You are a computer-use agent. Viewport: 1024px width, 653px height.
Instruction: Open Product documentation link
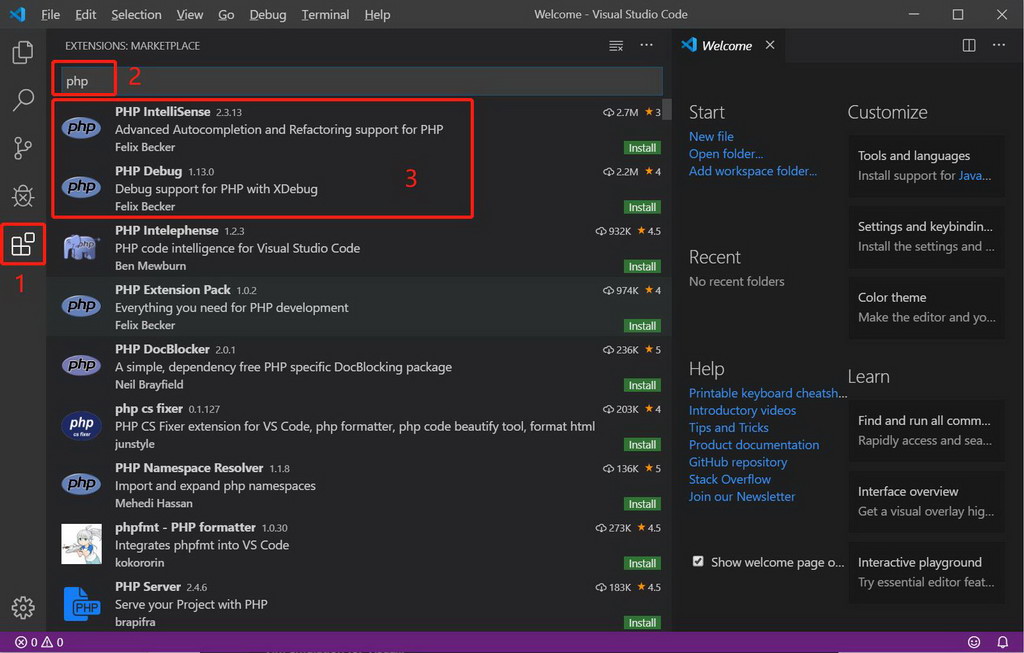[x=754, y=445]
